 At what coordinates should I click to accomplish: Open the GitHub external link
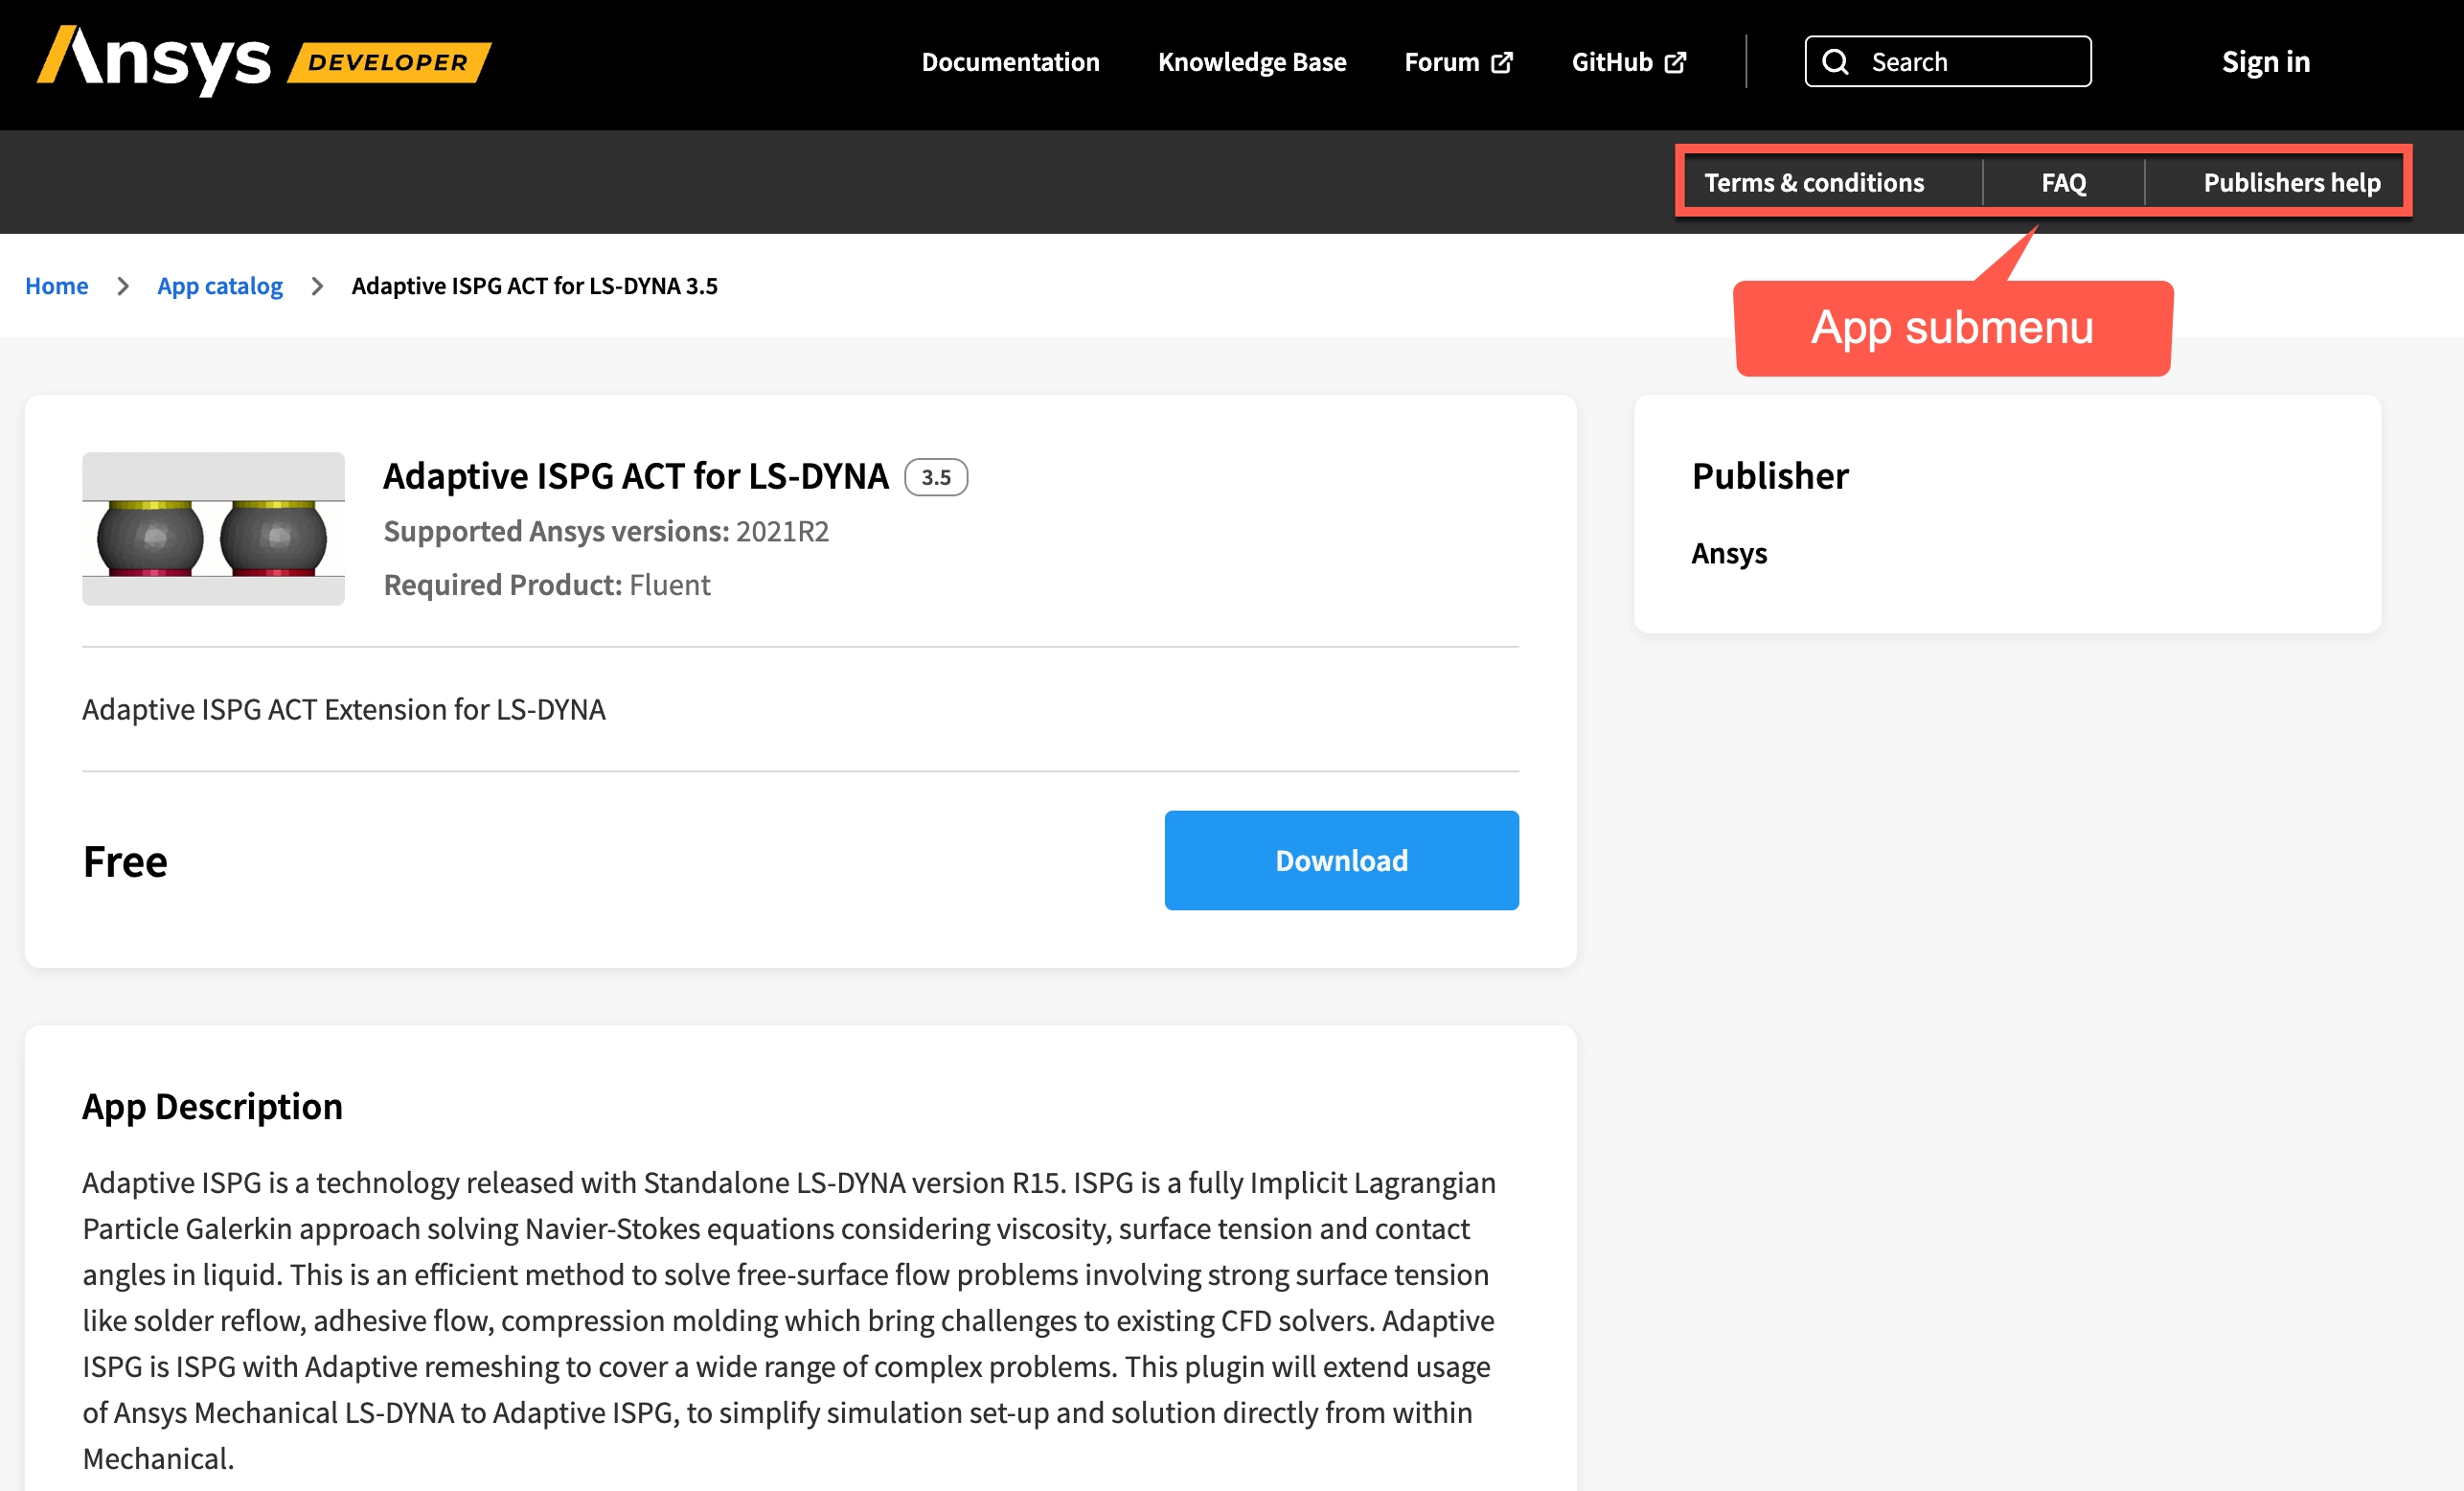click(1629, 62)
